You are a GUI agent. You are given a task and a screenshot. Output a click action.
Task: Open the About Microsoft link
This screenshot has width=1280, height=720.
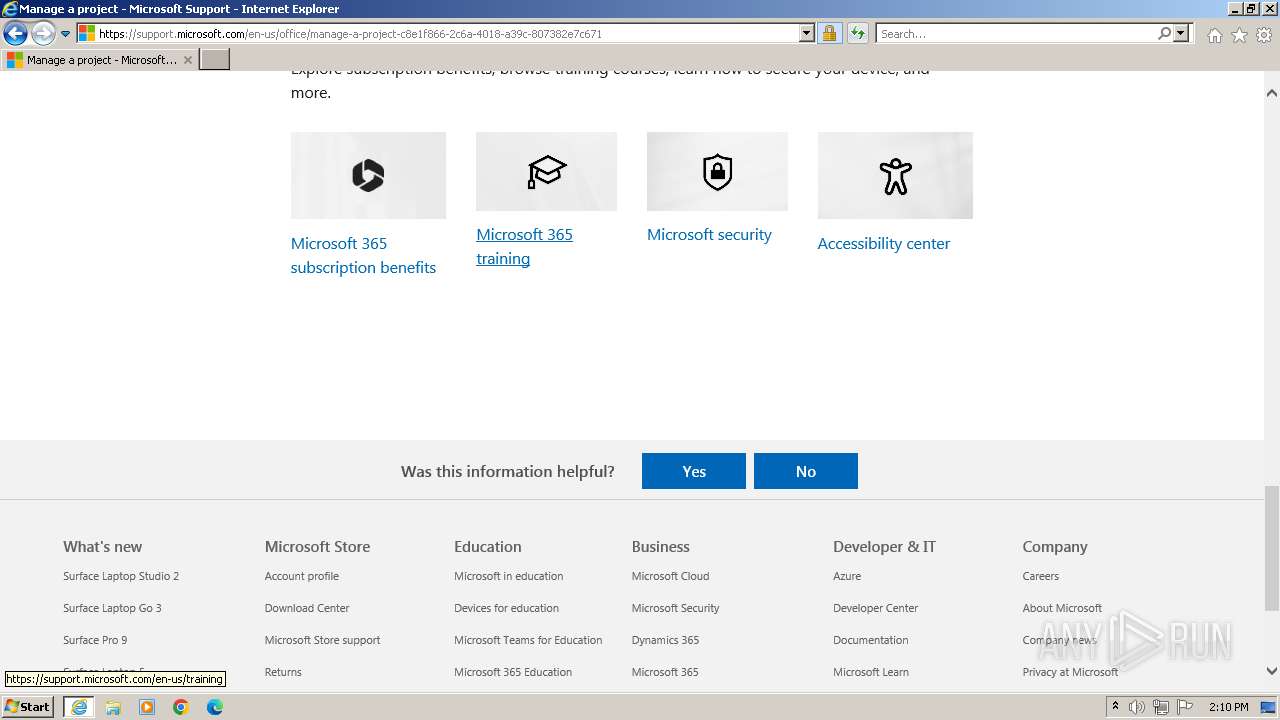pos(1062,608)
